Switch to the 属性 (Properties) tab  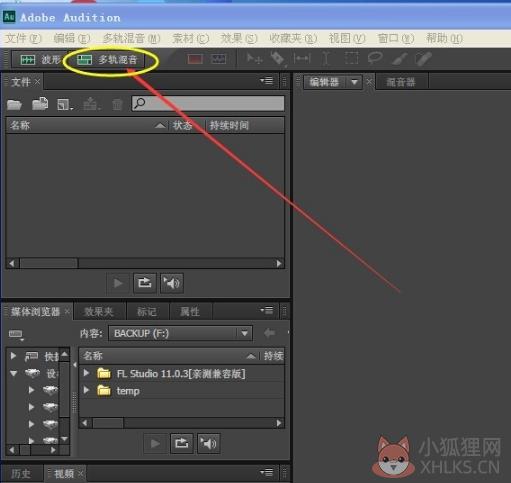(x=190, y=312)
